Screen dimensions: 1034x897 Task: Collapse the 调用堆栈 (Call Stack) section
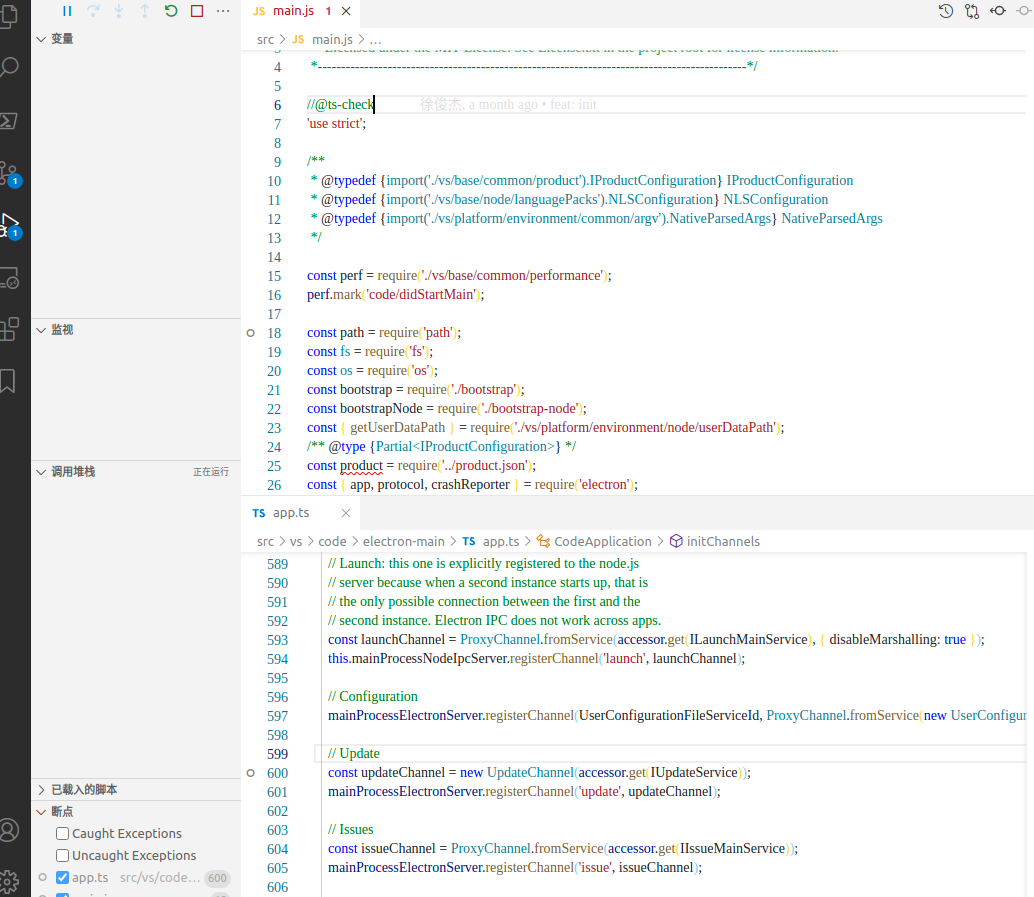(x=41, y=472)
